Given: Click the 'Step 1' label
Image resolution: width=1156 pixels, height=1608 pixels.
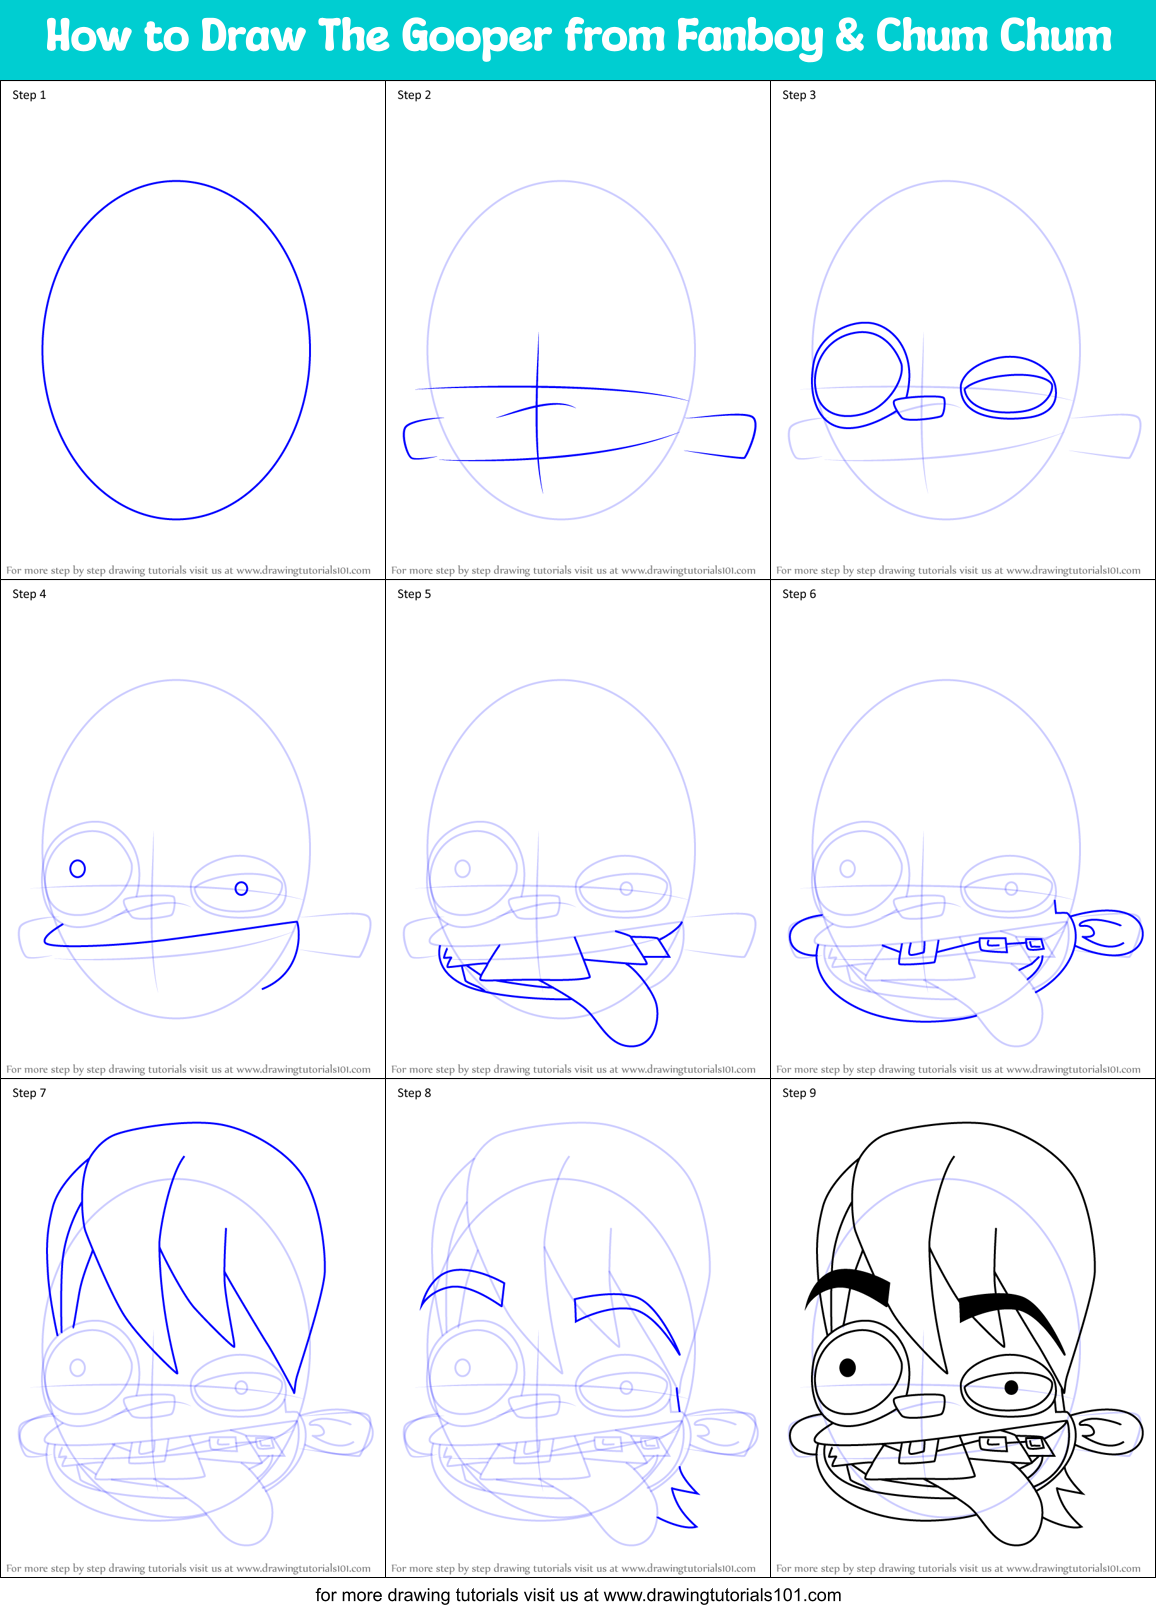Looking at the screenshot, I should pyautogui.click(x=29, y=95).
